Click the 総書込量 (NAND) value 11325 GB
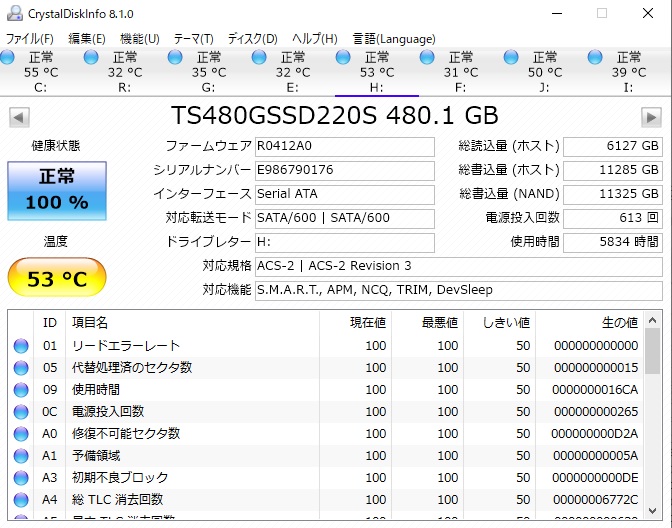The width and height of the screenshot is (672, 528). (x=613, y=194)
